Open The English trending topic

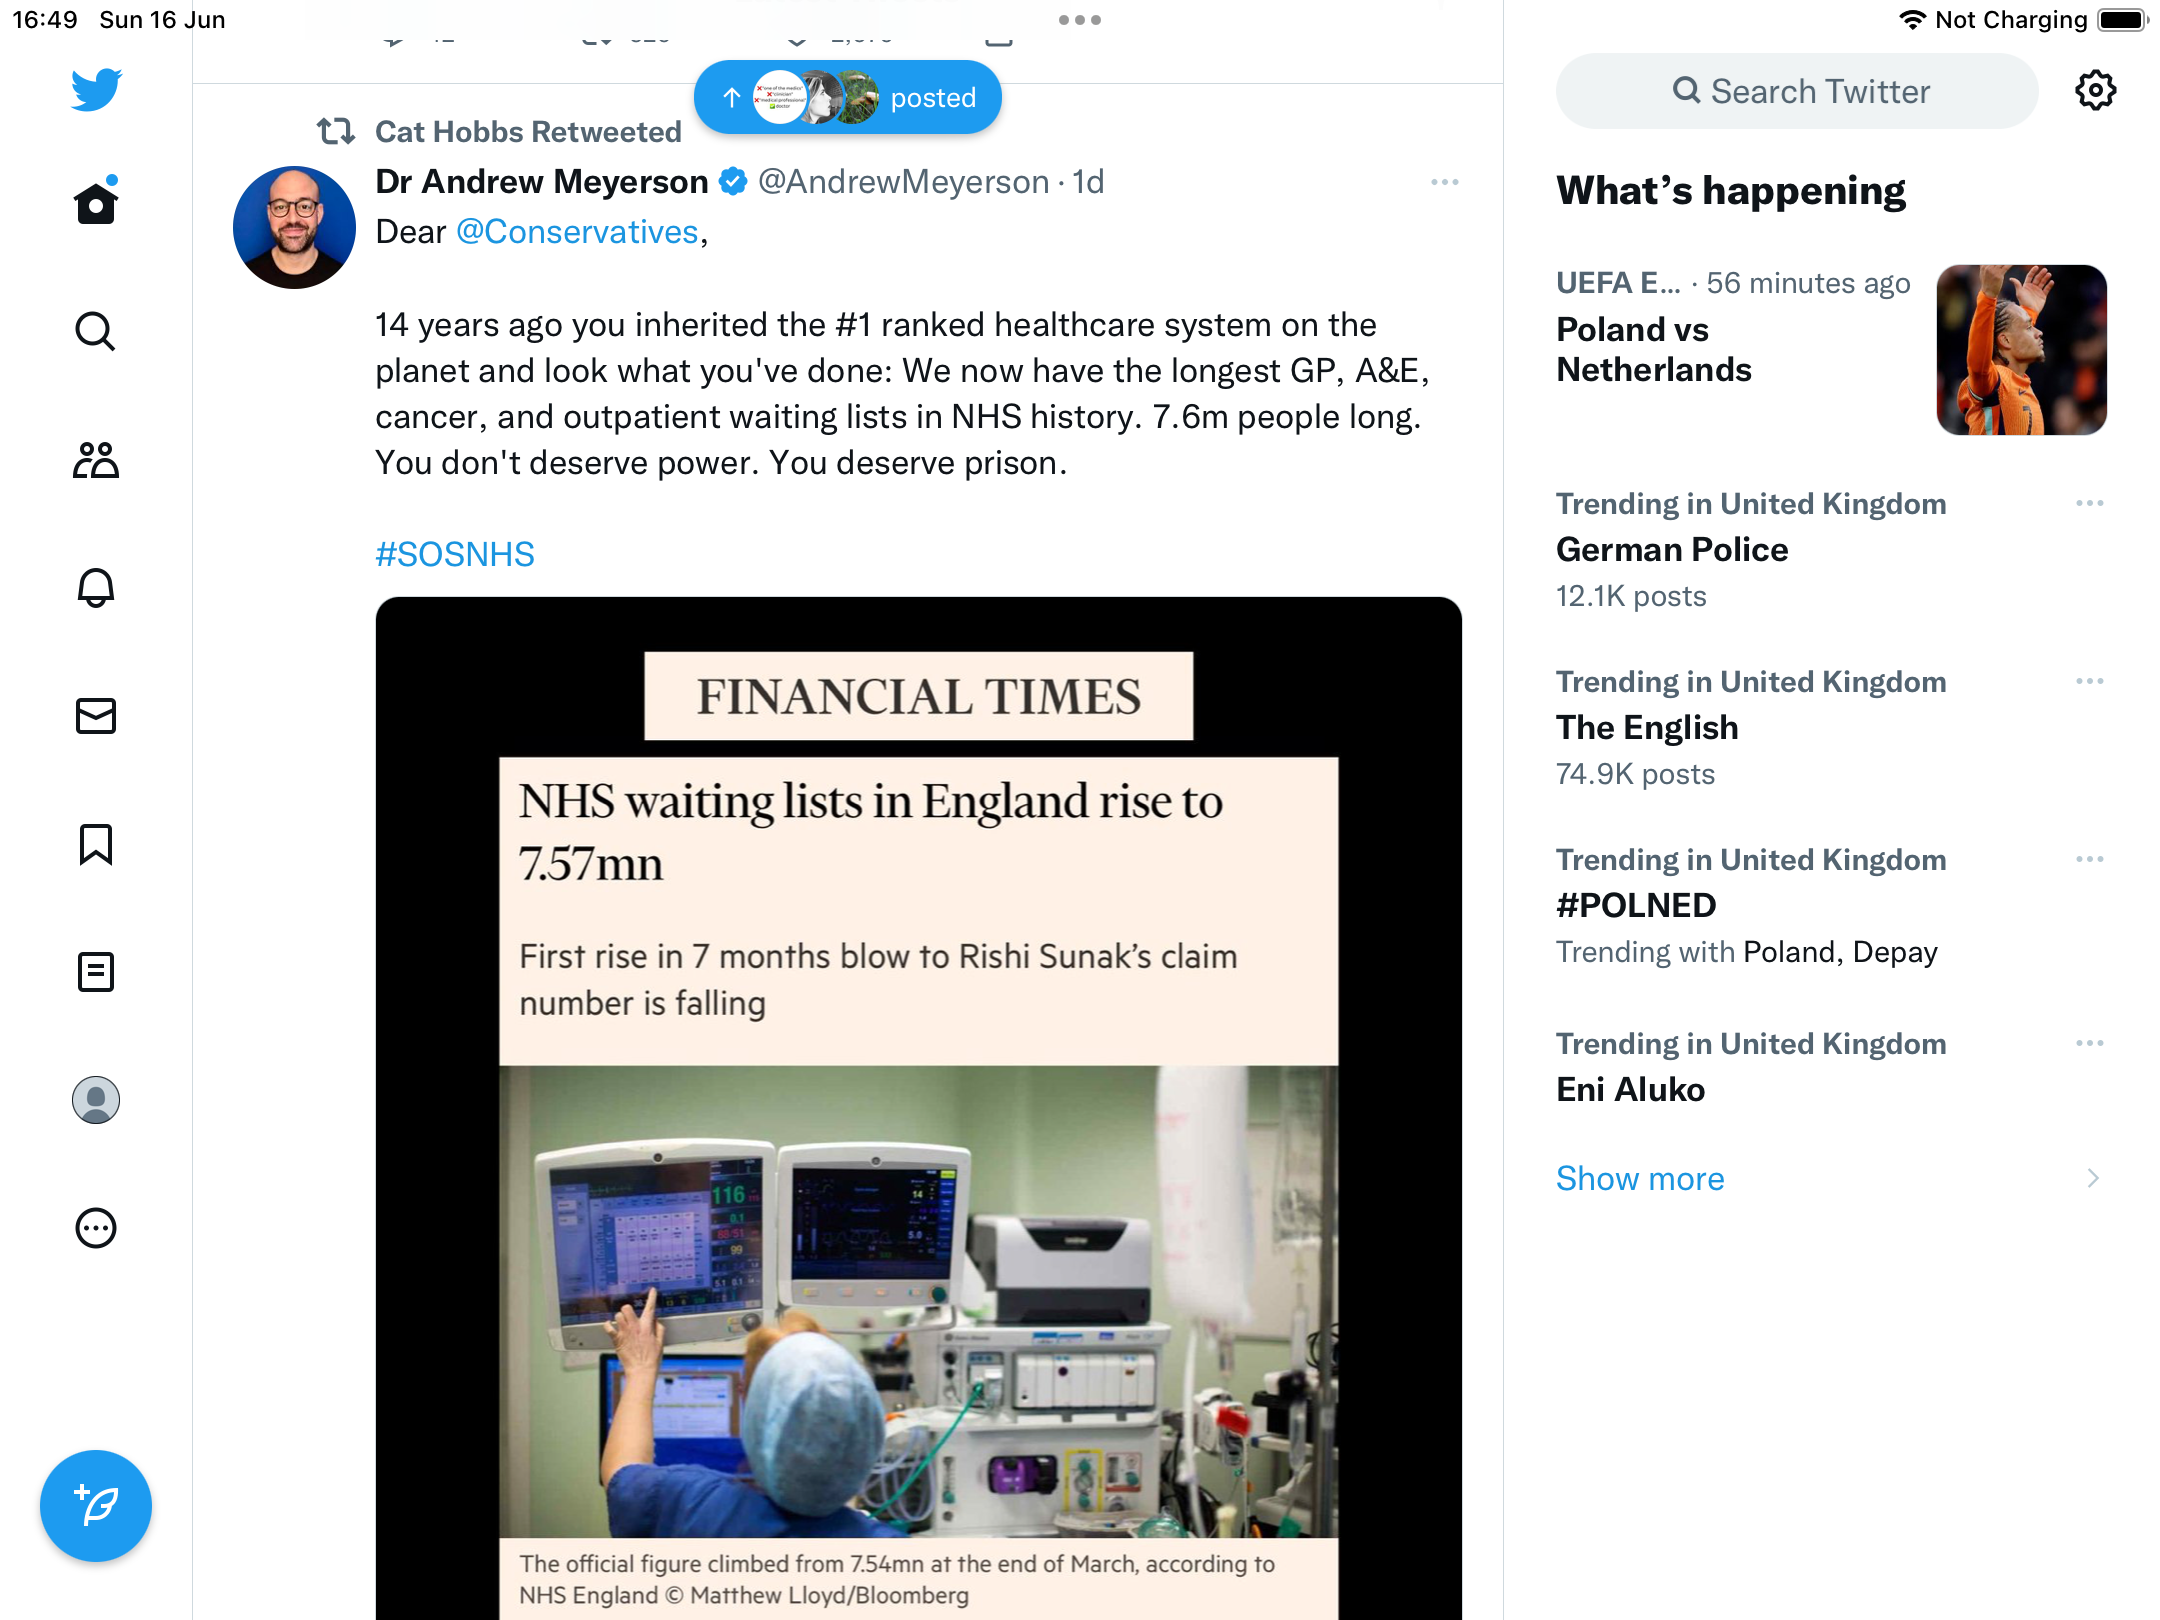1647,728
